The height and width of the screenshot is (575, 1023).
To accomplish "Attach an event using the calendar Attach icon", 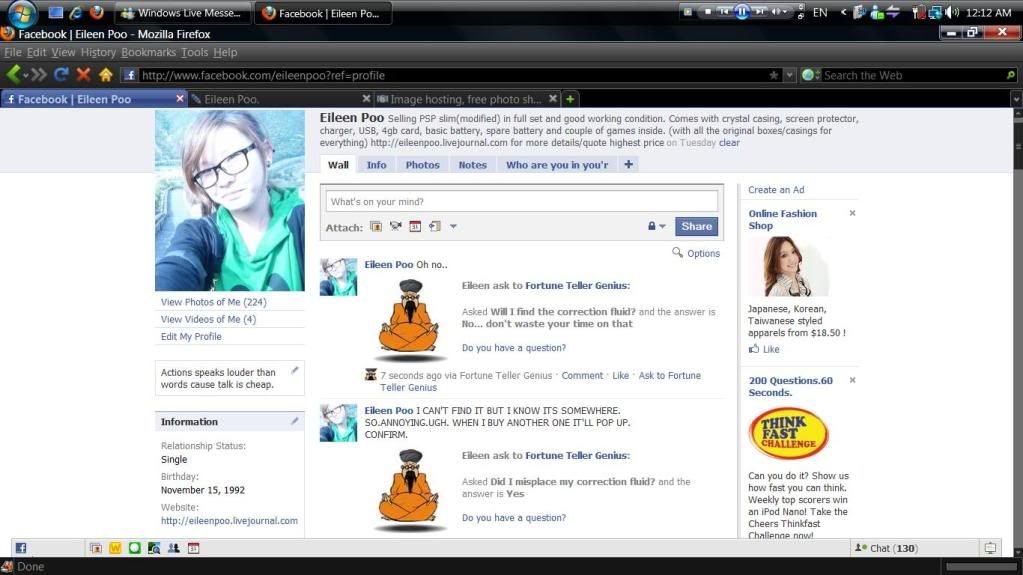I will coord(415,226).
